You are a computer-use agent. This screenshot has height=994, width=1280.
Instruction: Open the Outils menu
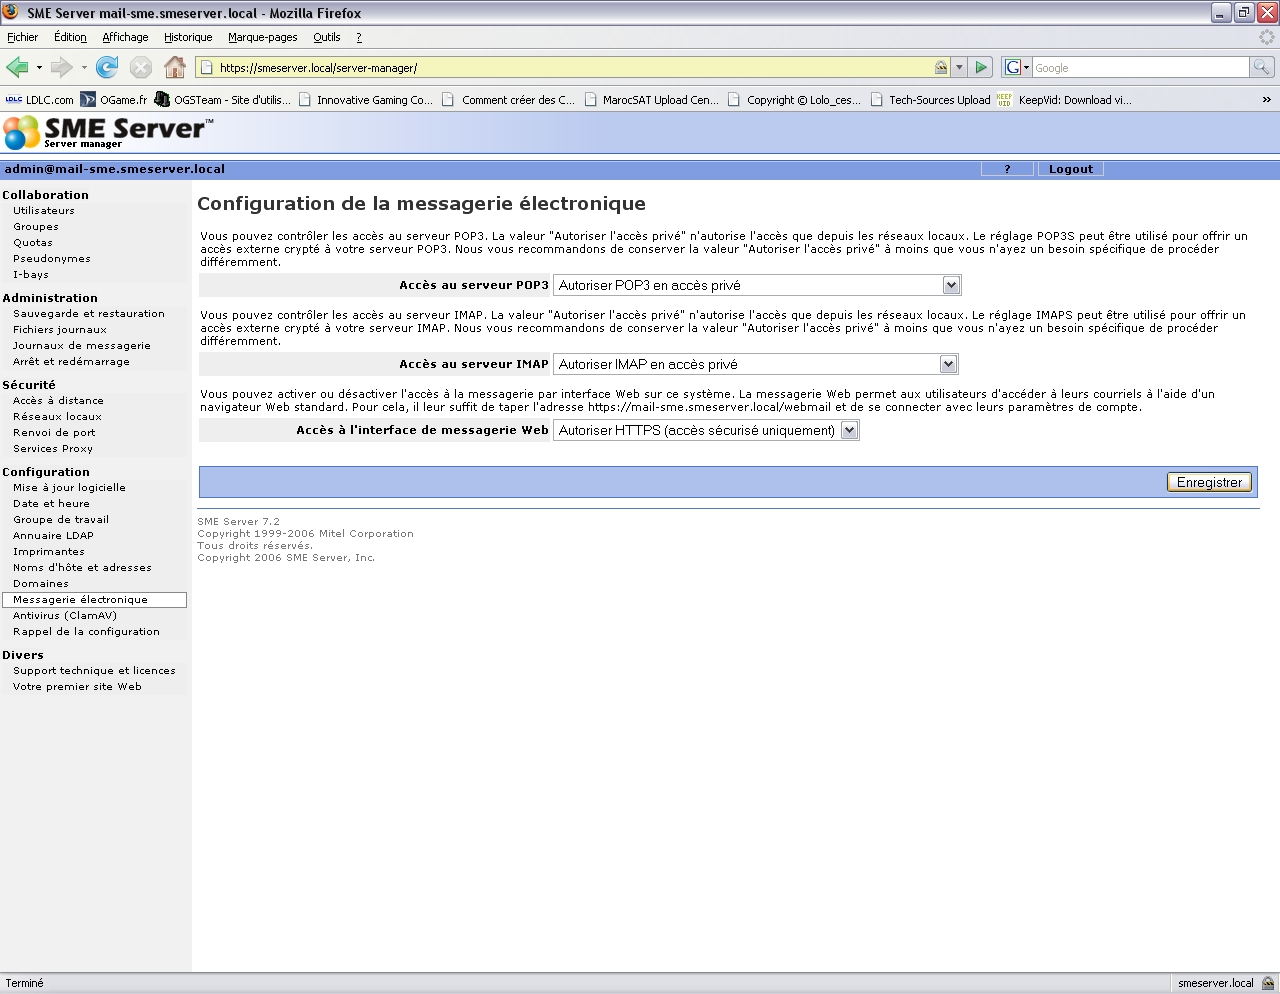326,37
